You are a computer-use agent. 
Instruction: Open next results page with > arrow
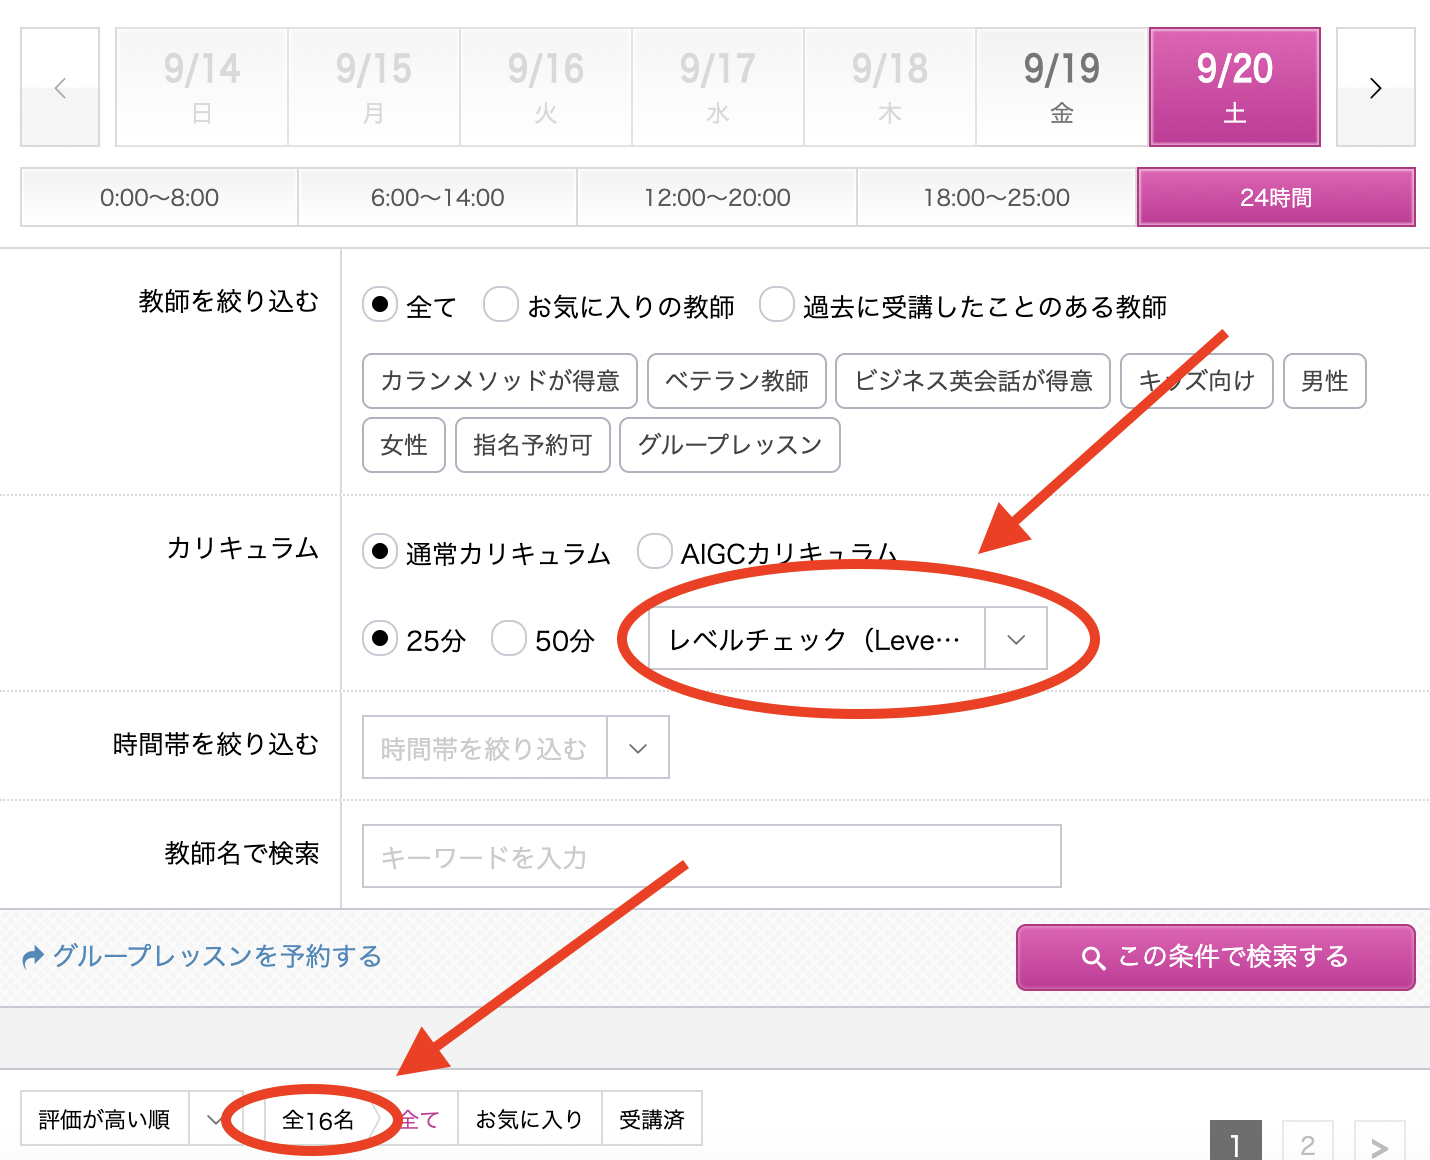tap(1379, 1144)
